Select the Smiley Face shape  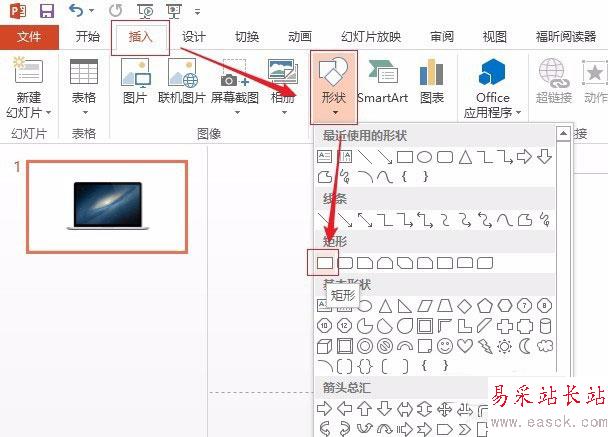445,346
